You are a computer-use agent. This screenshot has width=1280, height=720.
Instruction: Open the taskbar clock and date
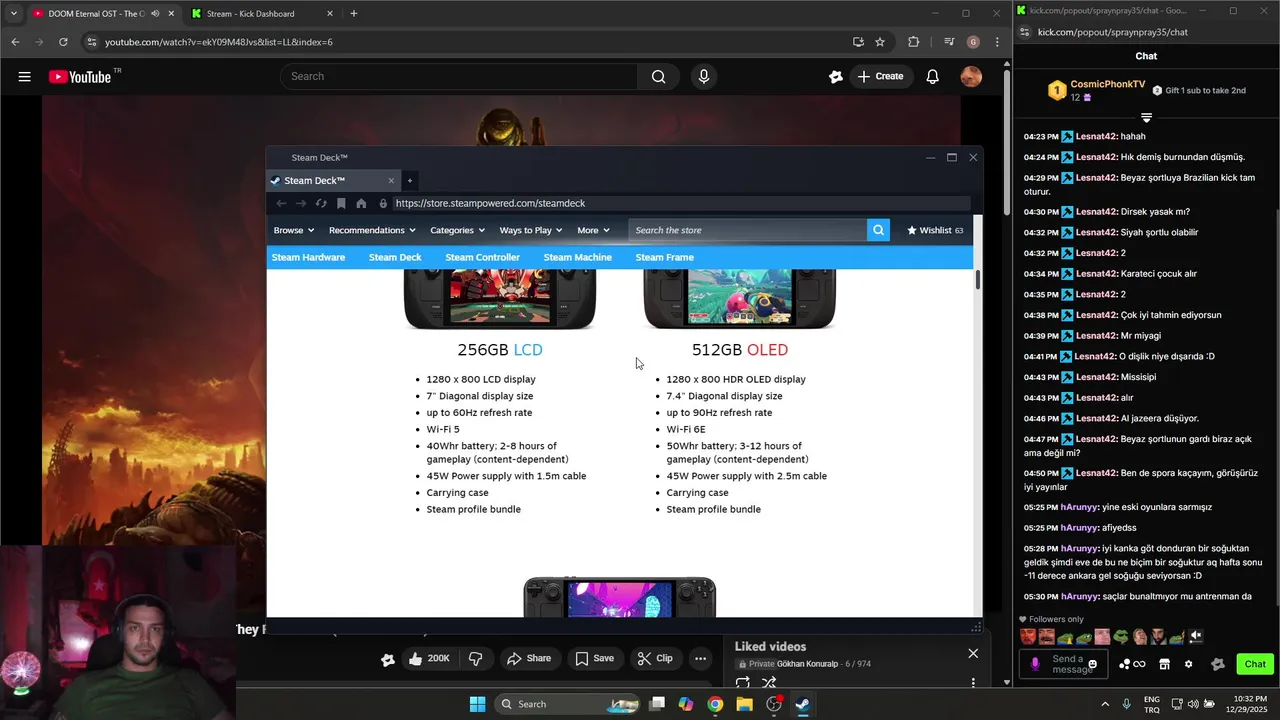1246,704
